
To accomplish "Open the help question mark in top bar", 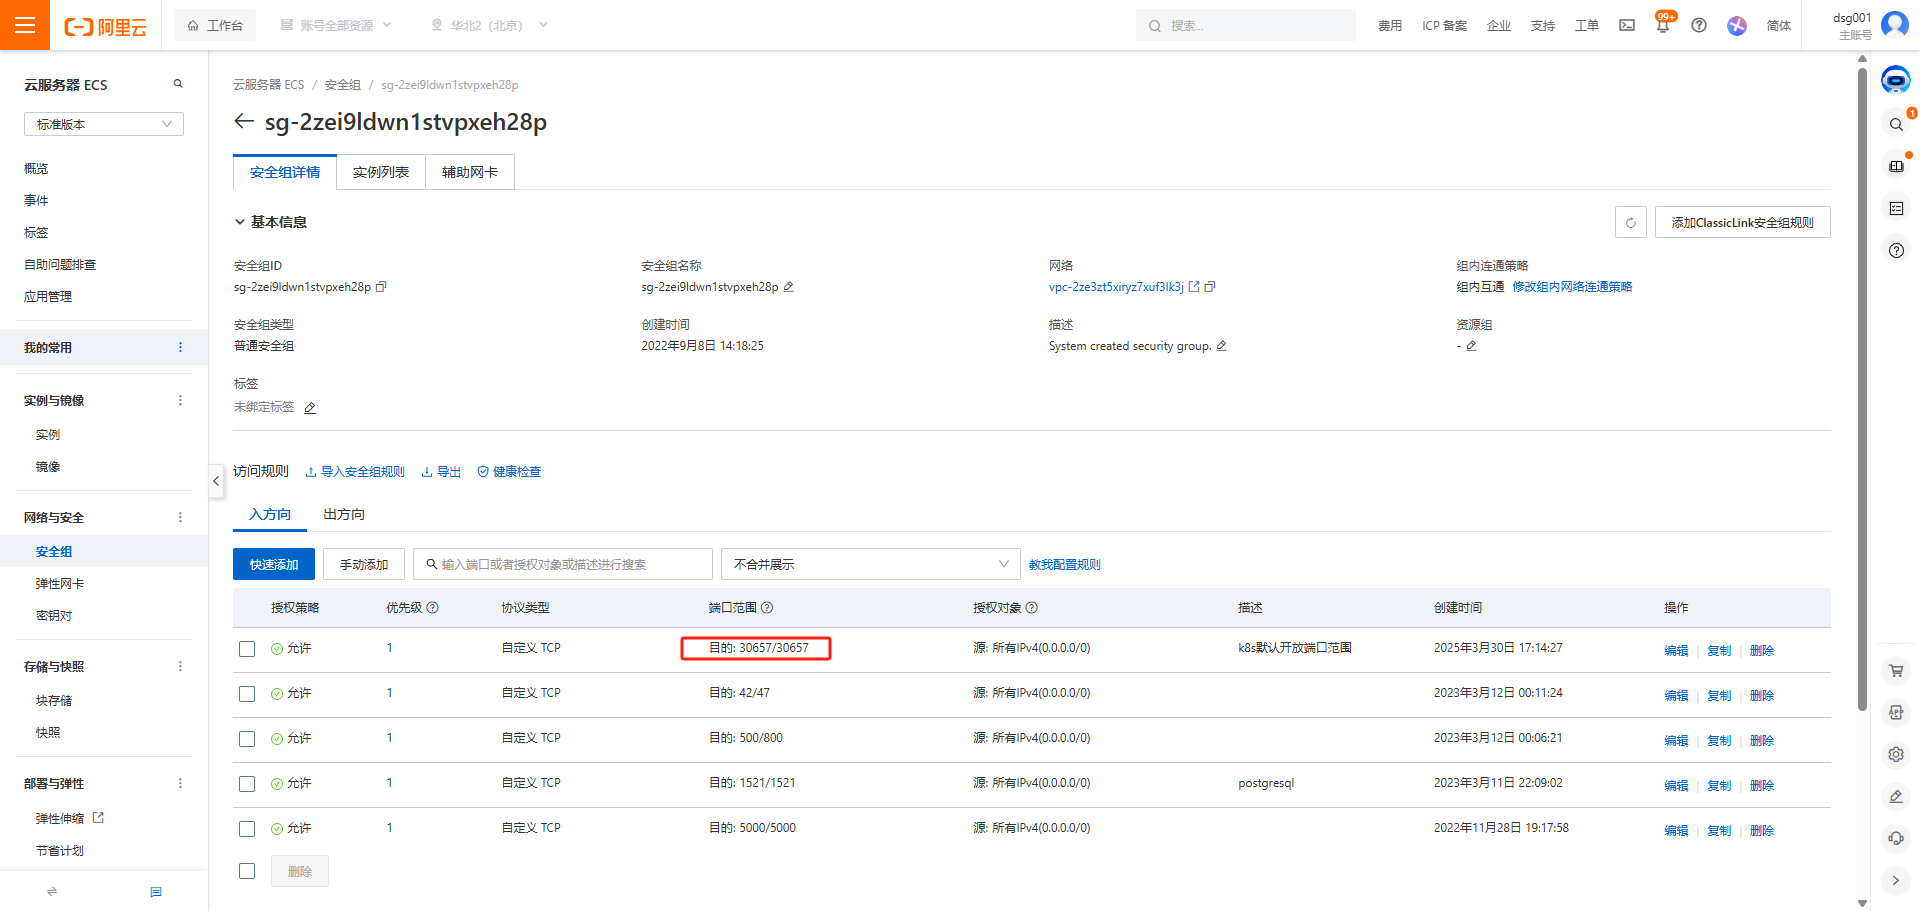I will [1699, 25].
